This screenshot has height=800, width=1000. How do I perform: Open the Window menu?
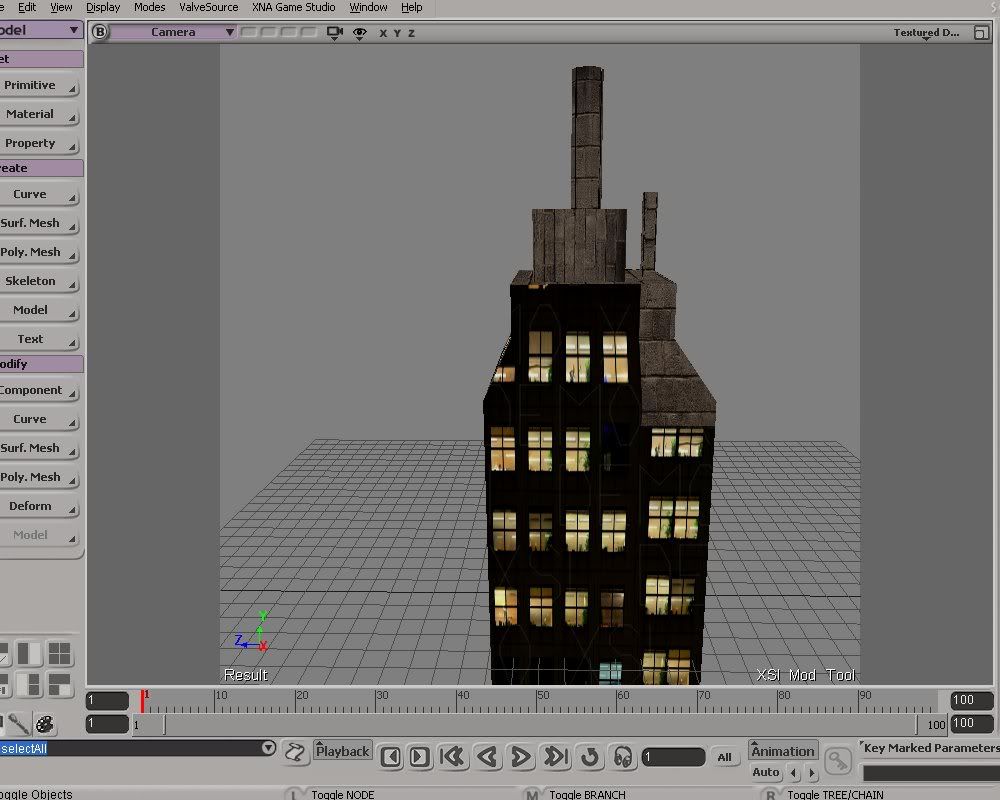[x=368, y=7]
